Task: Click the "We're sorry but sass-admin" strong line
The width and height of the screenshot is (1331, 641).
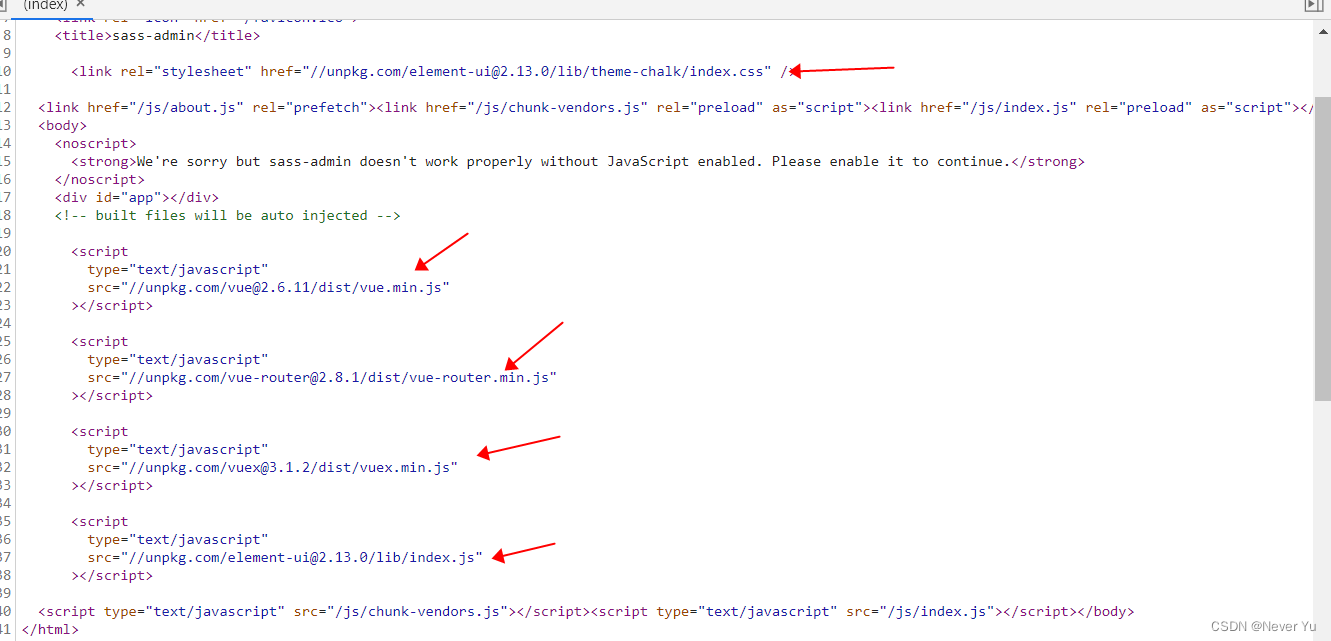Action: (x=578, y=162)
